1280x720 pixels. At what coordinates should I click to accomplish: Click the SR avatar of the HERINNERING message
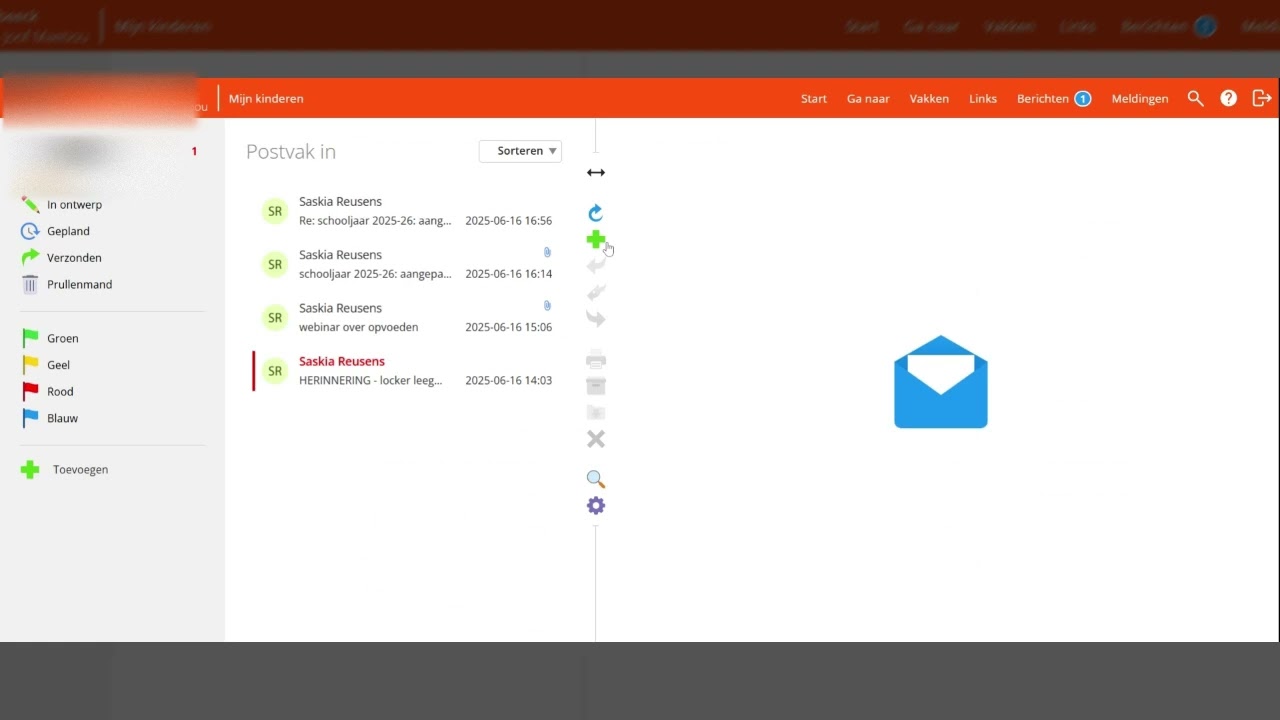(275, 371)
